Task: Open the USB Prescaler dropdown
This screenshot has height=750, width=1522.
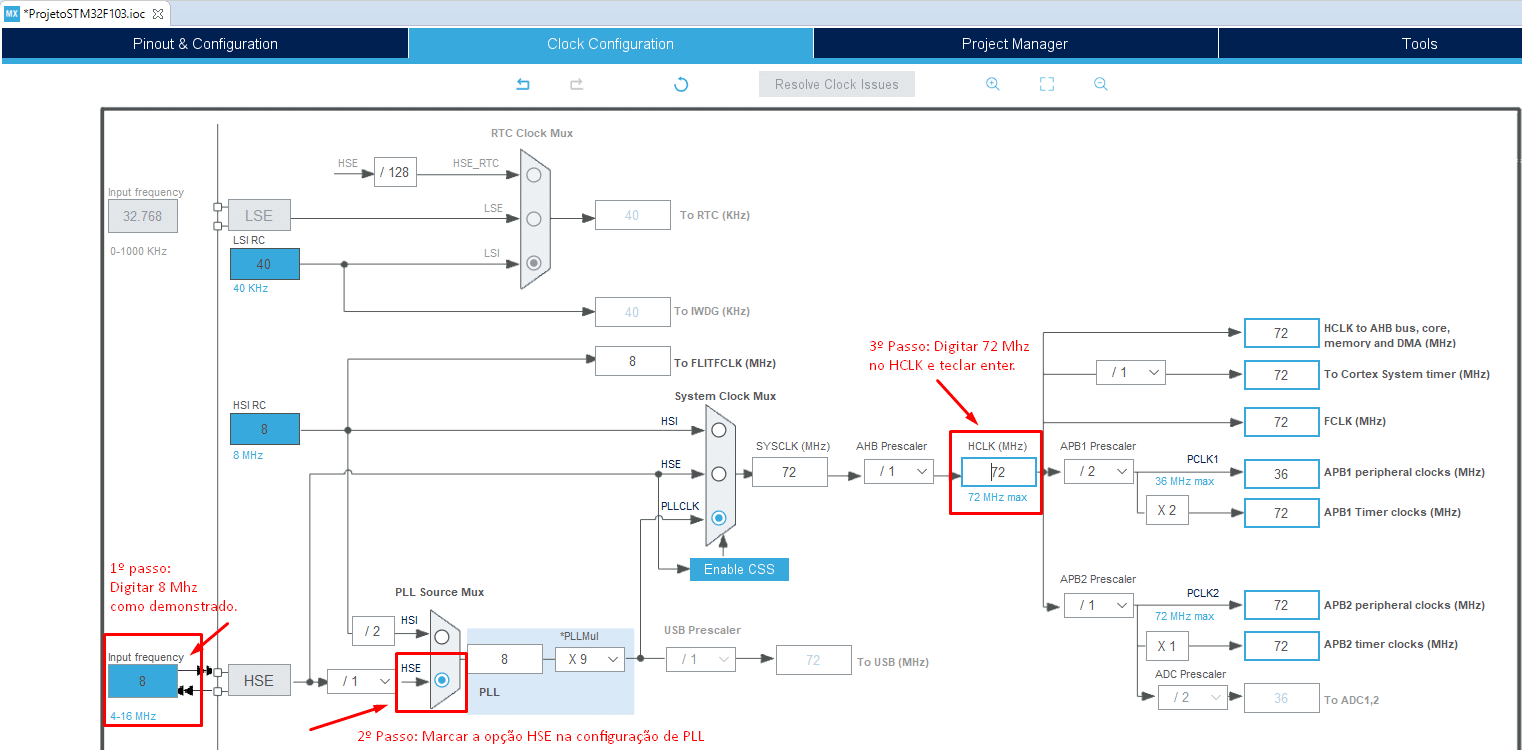Action: coord(701,659)
